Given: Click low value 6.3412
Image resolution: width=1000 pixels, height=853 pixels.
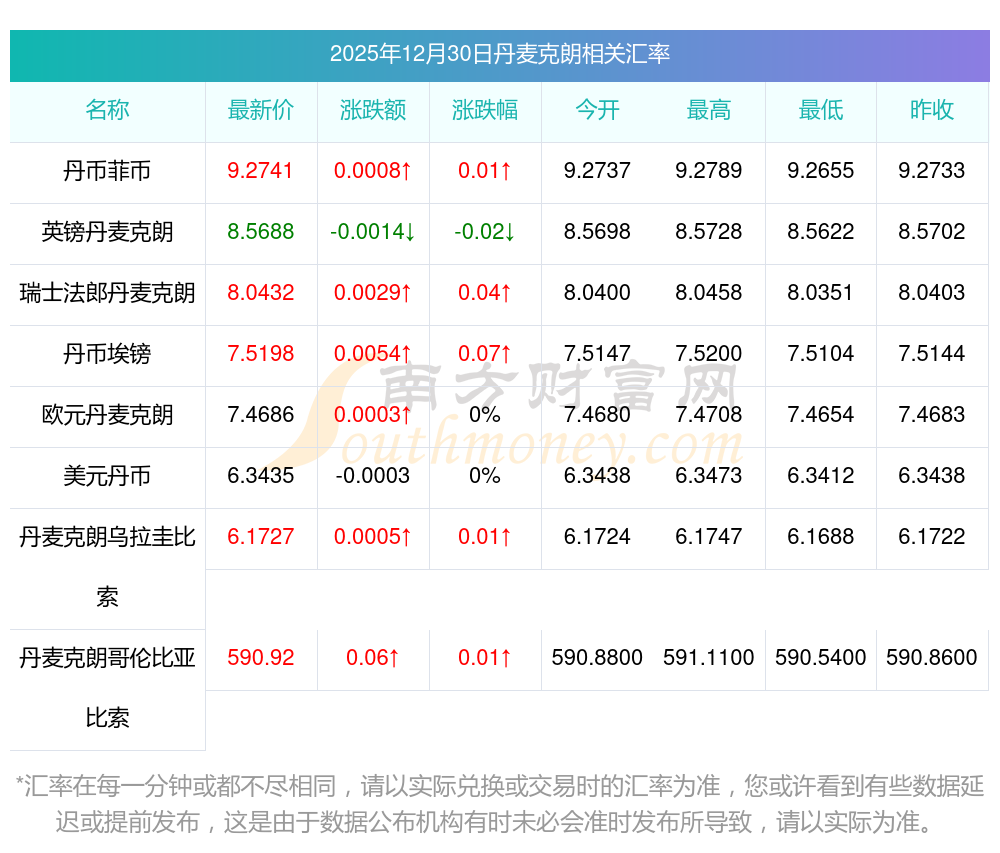Looking at the screenshot, I should 820,476.
